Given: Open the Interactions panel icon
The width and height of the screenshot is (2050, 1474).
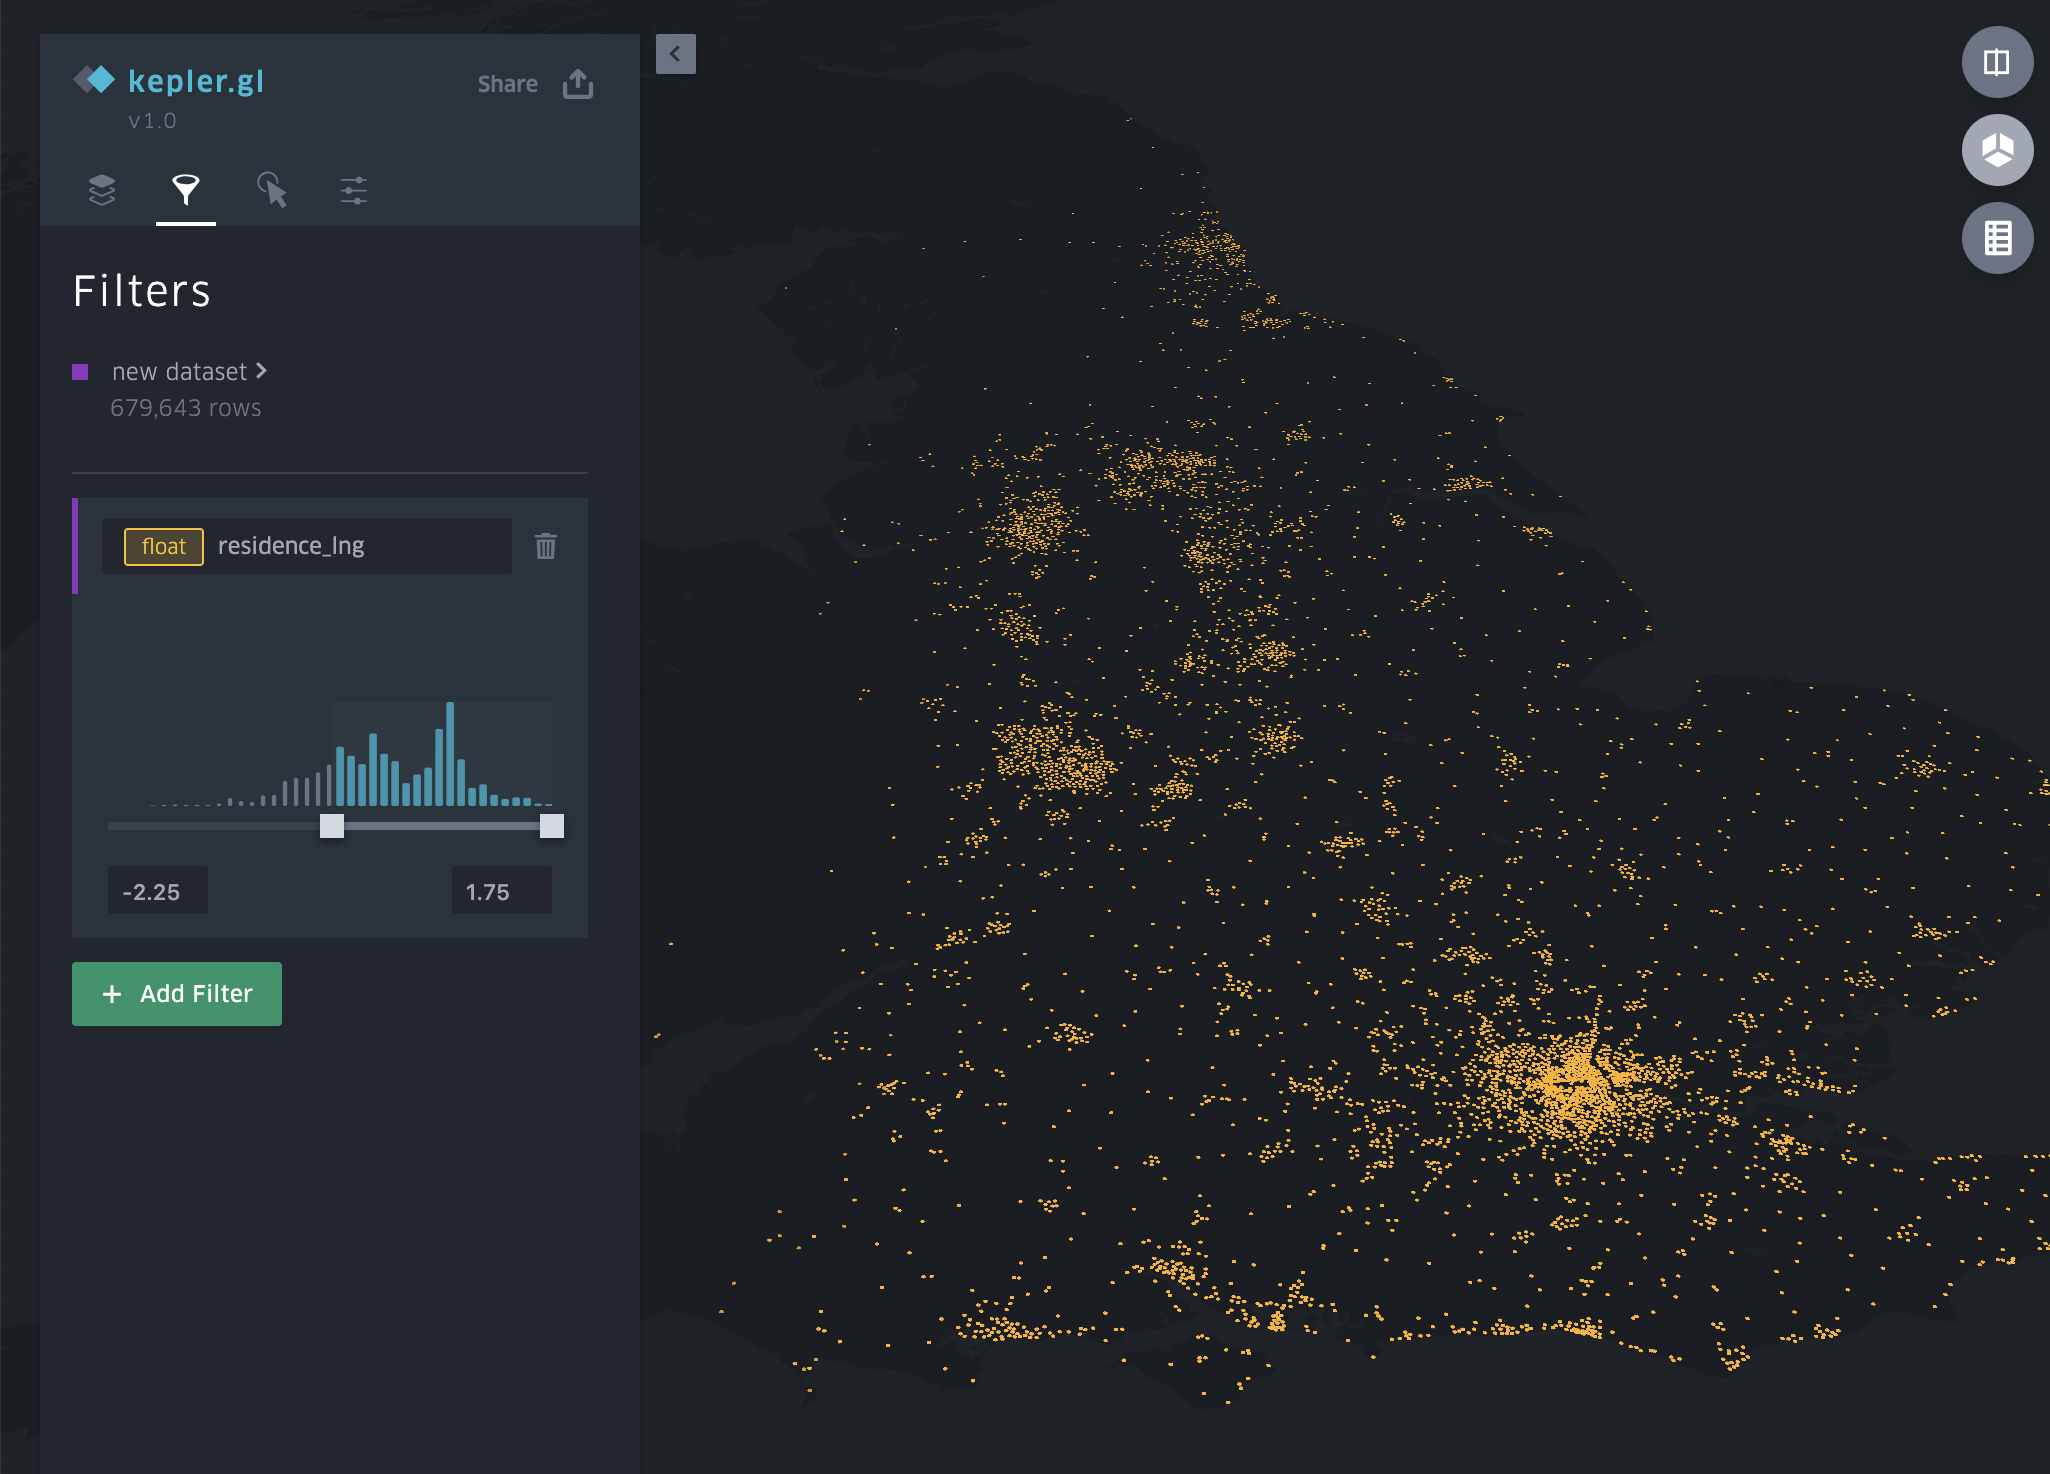Looking at the screenshot, I should [x=272, y=189].
